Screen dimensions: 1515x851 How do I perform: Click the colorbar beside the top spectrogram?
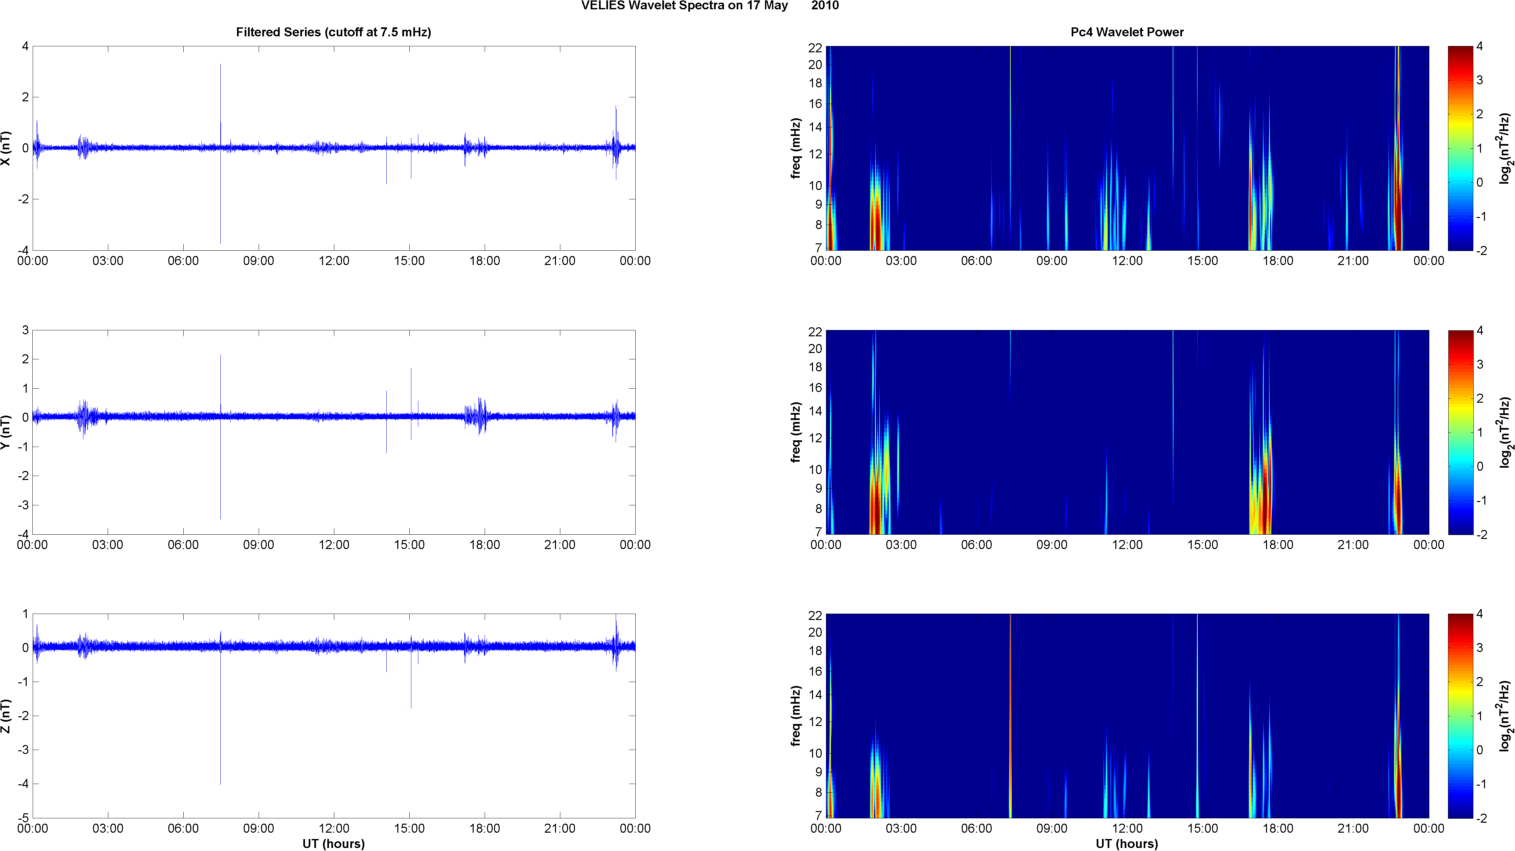pos(1460,148)
